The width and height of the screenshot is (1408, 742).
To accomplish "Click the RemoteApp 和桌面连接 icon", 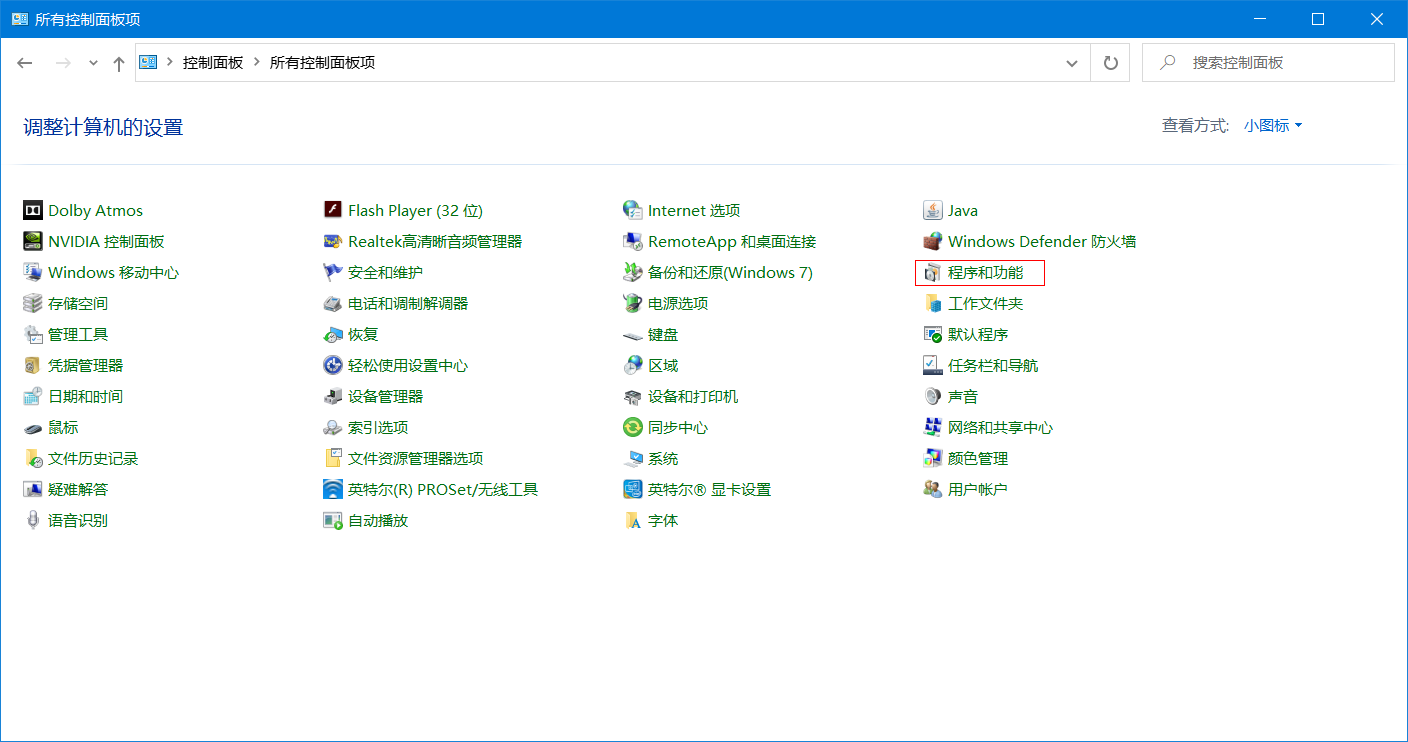I will tap(633, 241).
